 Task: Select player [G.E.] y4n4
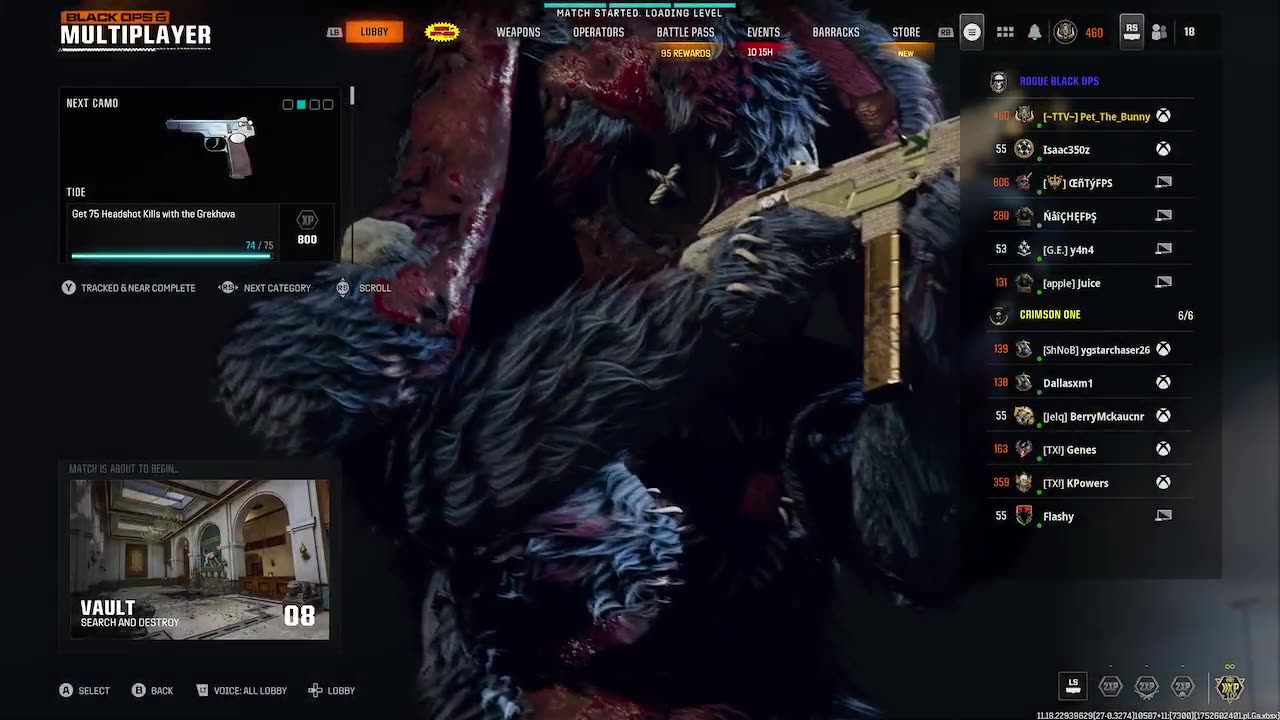tap(1089, 249)
